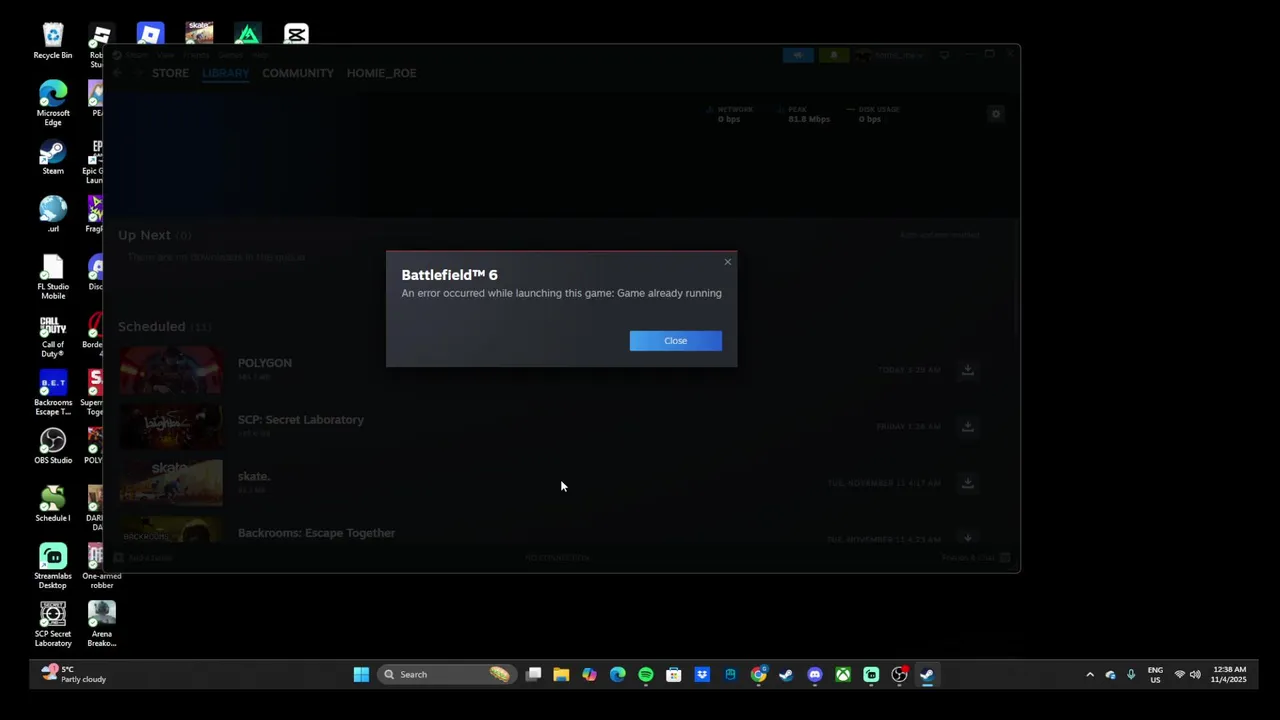Screen dimensions: 1280x720
Task: Select the SCP Secret Laboratory desktop icon
Action: point(53,625)
